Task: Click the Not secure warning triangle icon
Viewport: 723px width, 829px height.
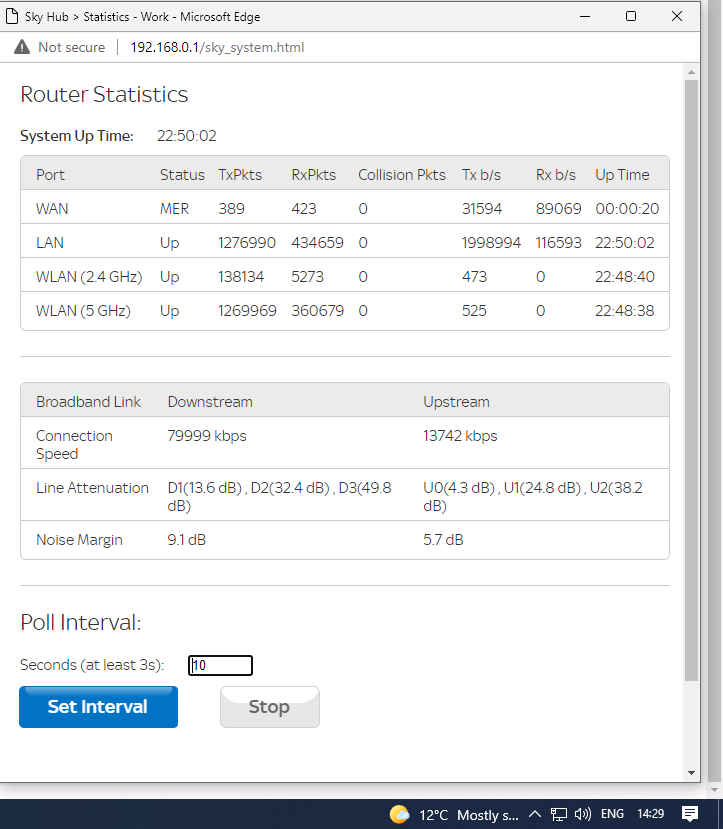Action: click(22, 47)
